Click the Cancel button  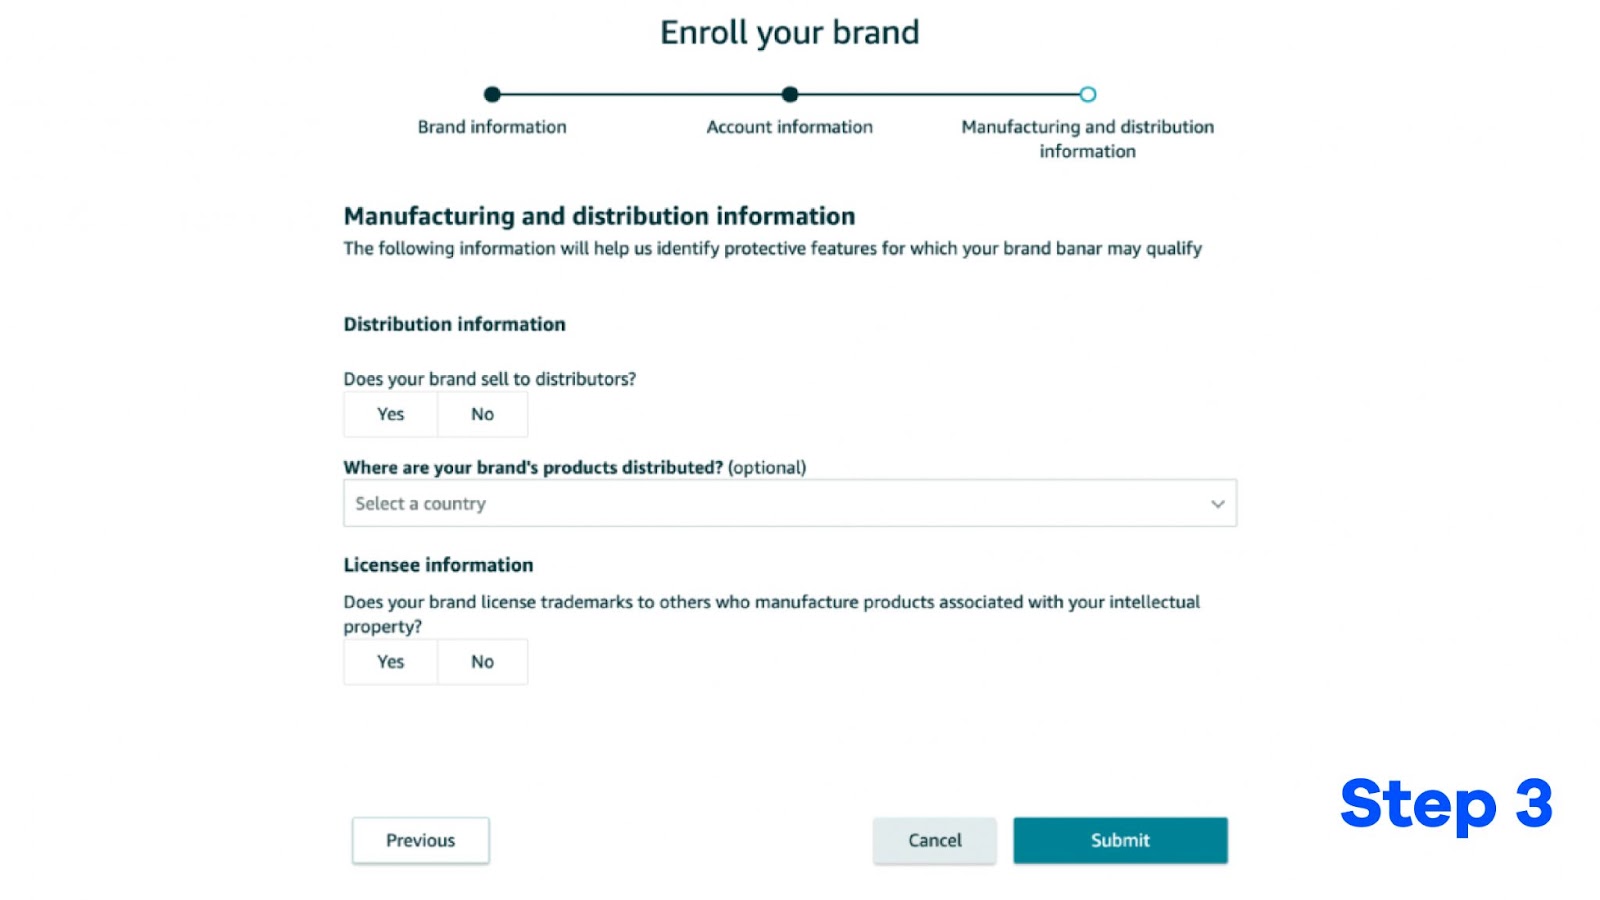(935, 840)
